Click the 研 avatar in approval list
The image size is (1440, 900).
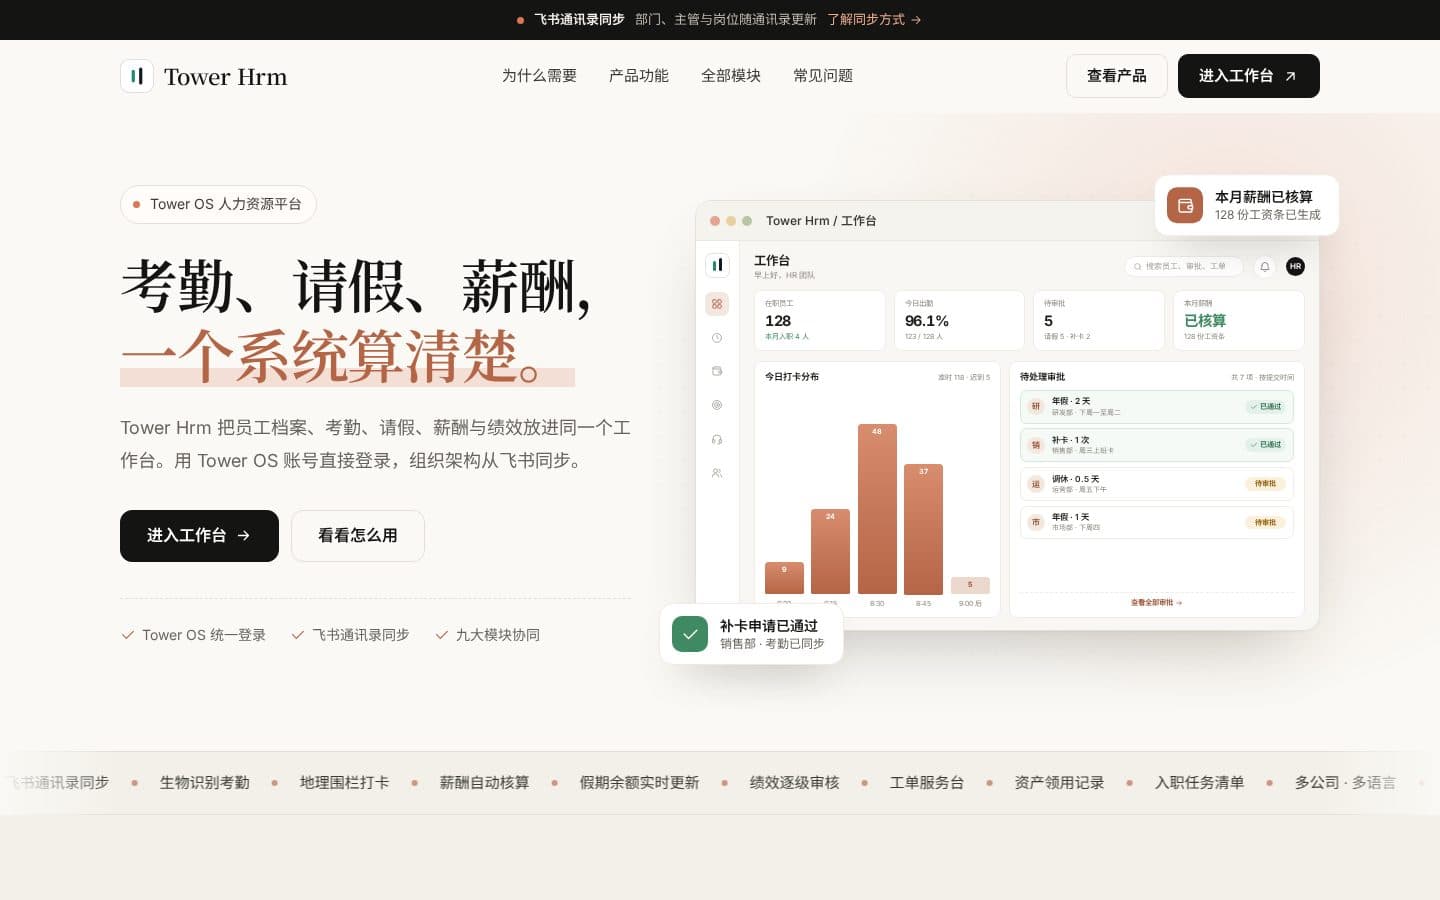tap(1036, 407)
